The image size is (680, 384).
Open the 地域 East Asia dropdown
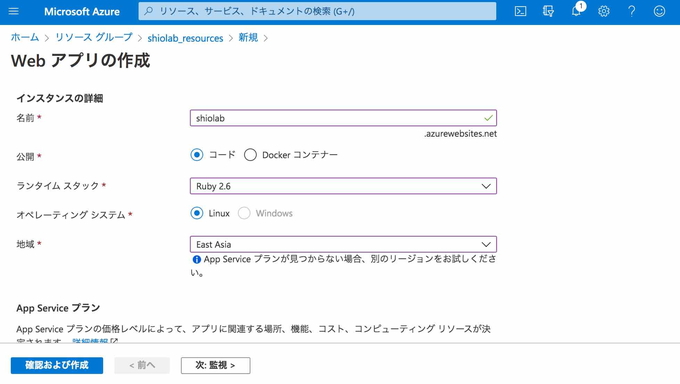[x=343, y=244]
